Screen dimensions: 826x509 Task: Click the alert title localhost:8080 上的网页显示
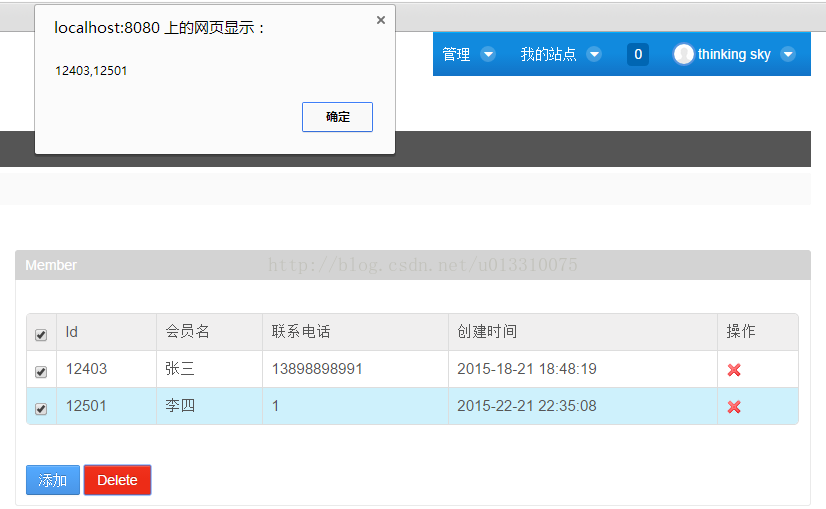tap(159, 27)
